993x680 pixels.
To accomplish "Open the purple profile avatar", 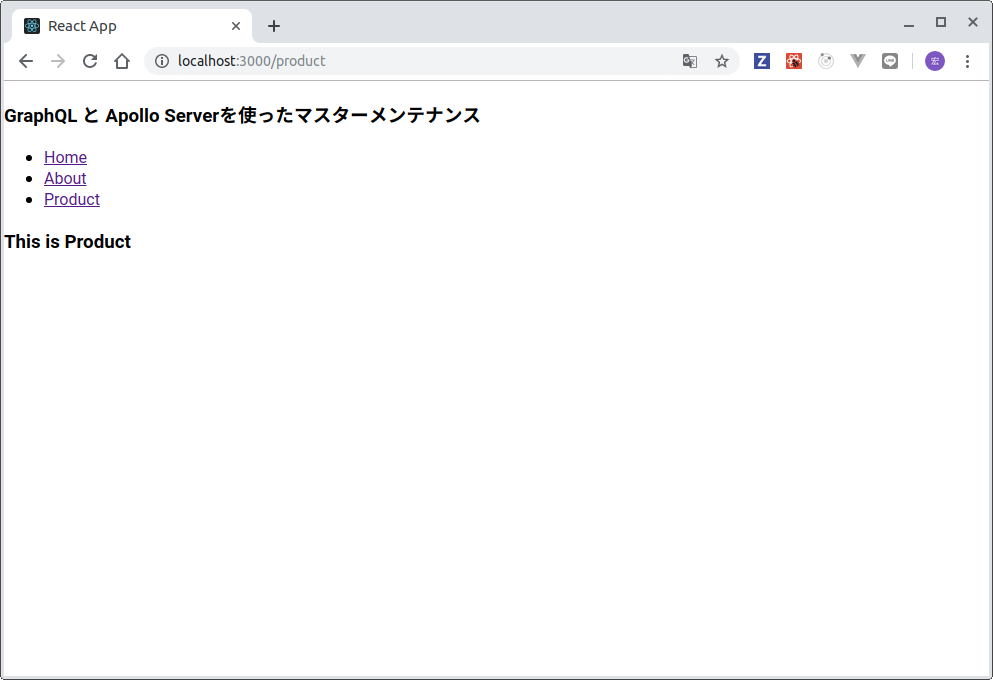I will click(935, 61).
